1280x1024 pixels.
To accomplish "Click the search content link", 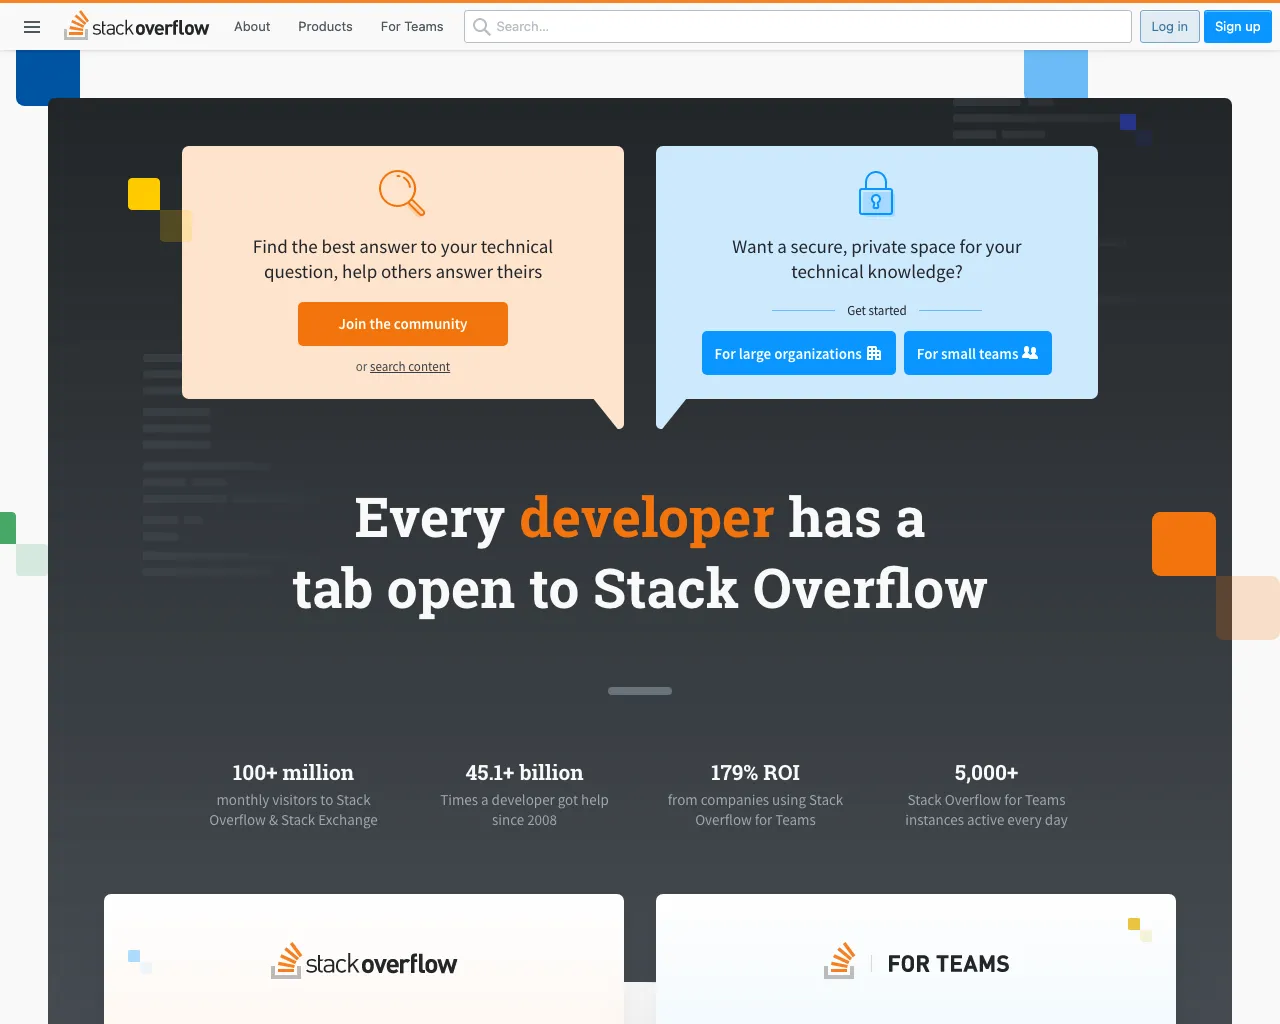I will [410, 366].
